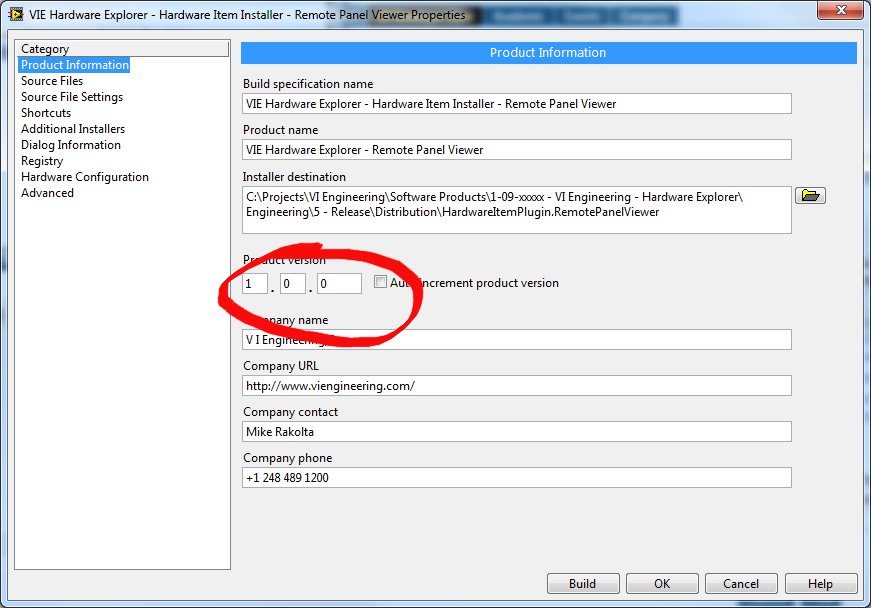This screenshot has height=608, width=871.
Task: Click the LabVIEW icon in the title bar
Action: (16, 15)
